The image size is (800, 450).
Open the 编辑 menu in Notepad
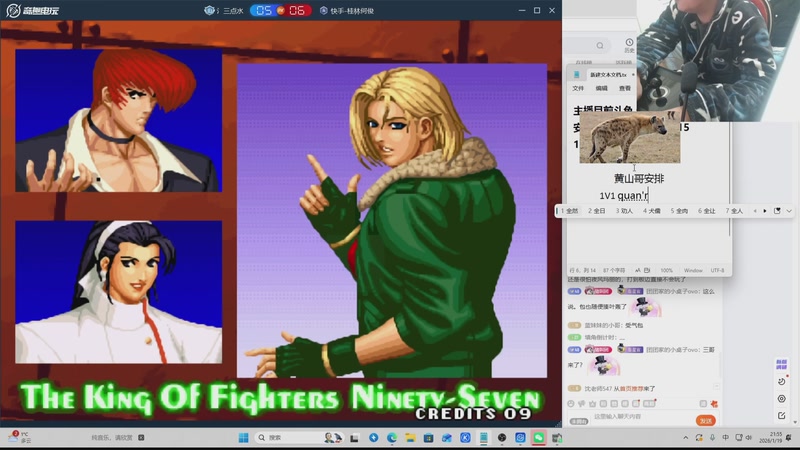(602, 88)
